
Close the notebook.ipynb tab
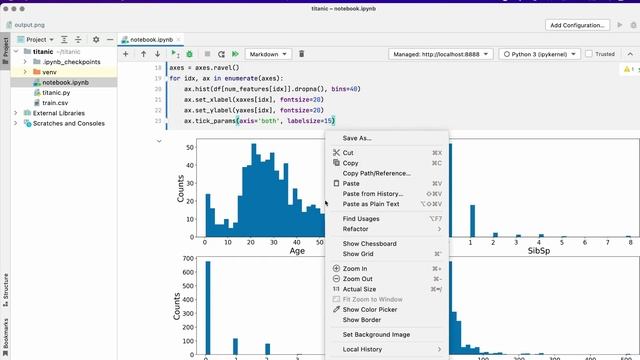coord(178,40)
